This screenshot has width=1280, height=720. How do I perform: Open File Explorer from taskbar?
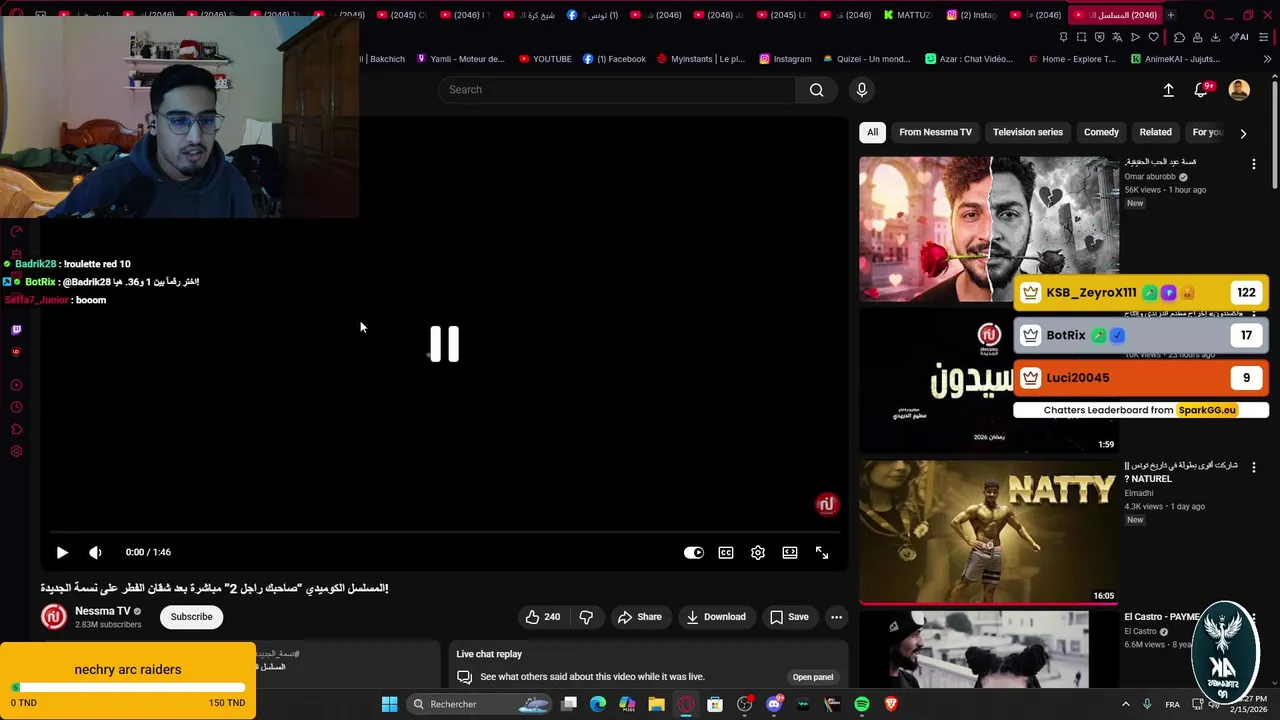656,704
